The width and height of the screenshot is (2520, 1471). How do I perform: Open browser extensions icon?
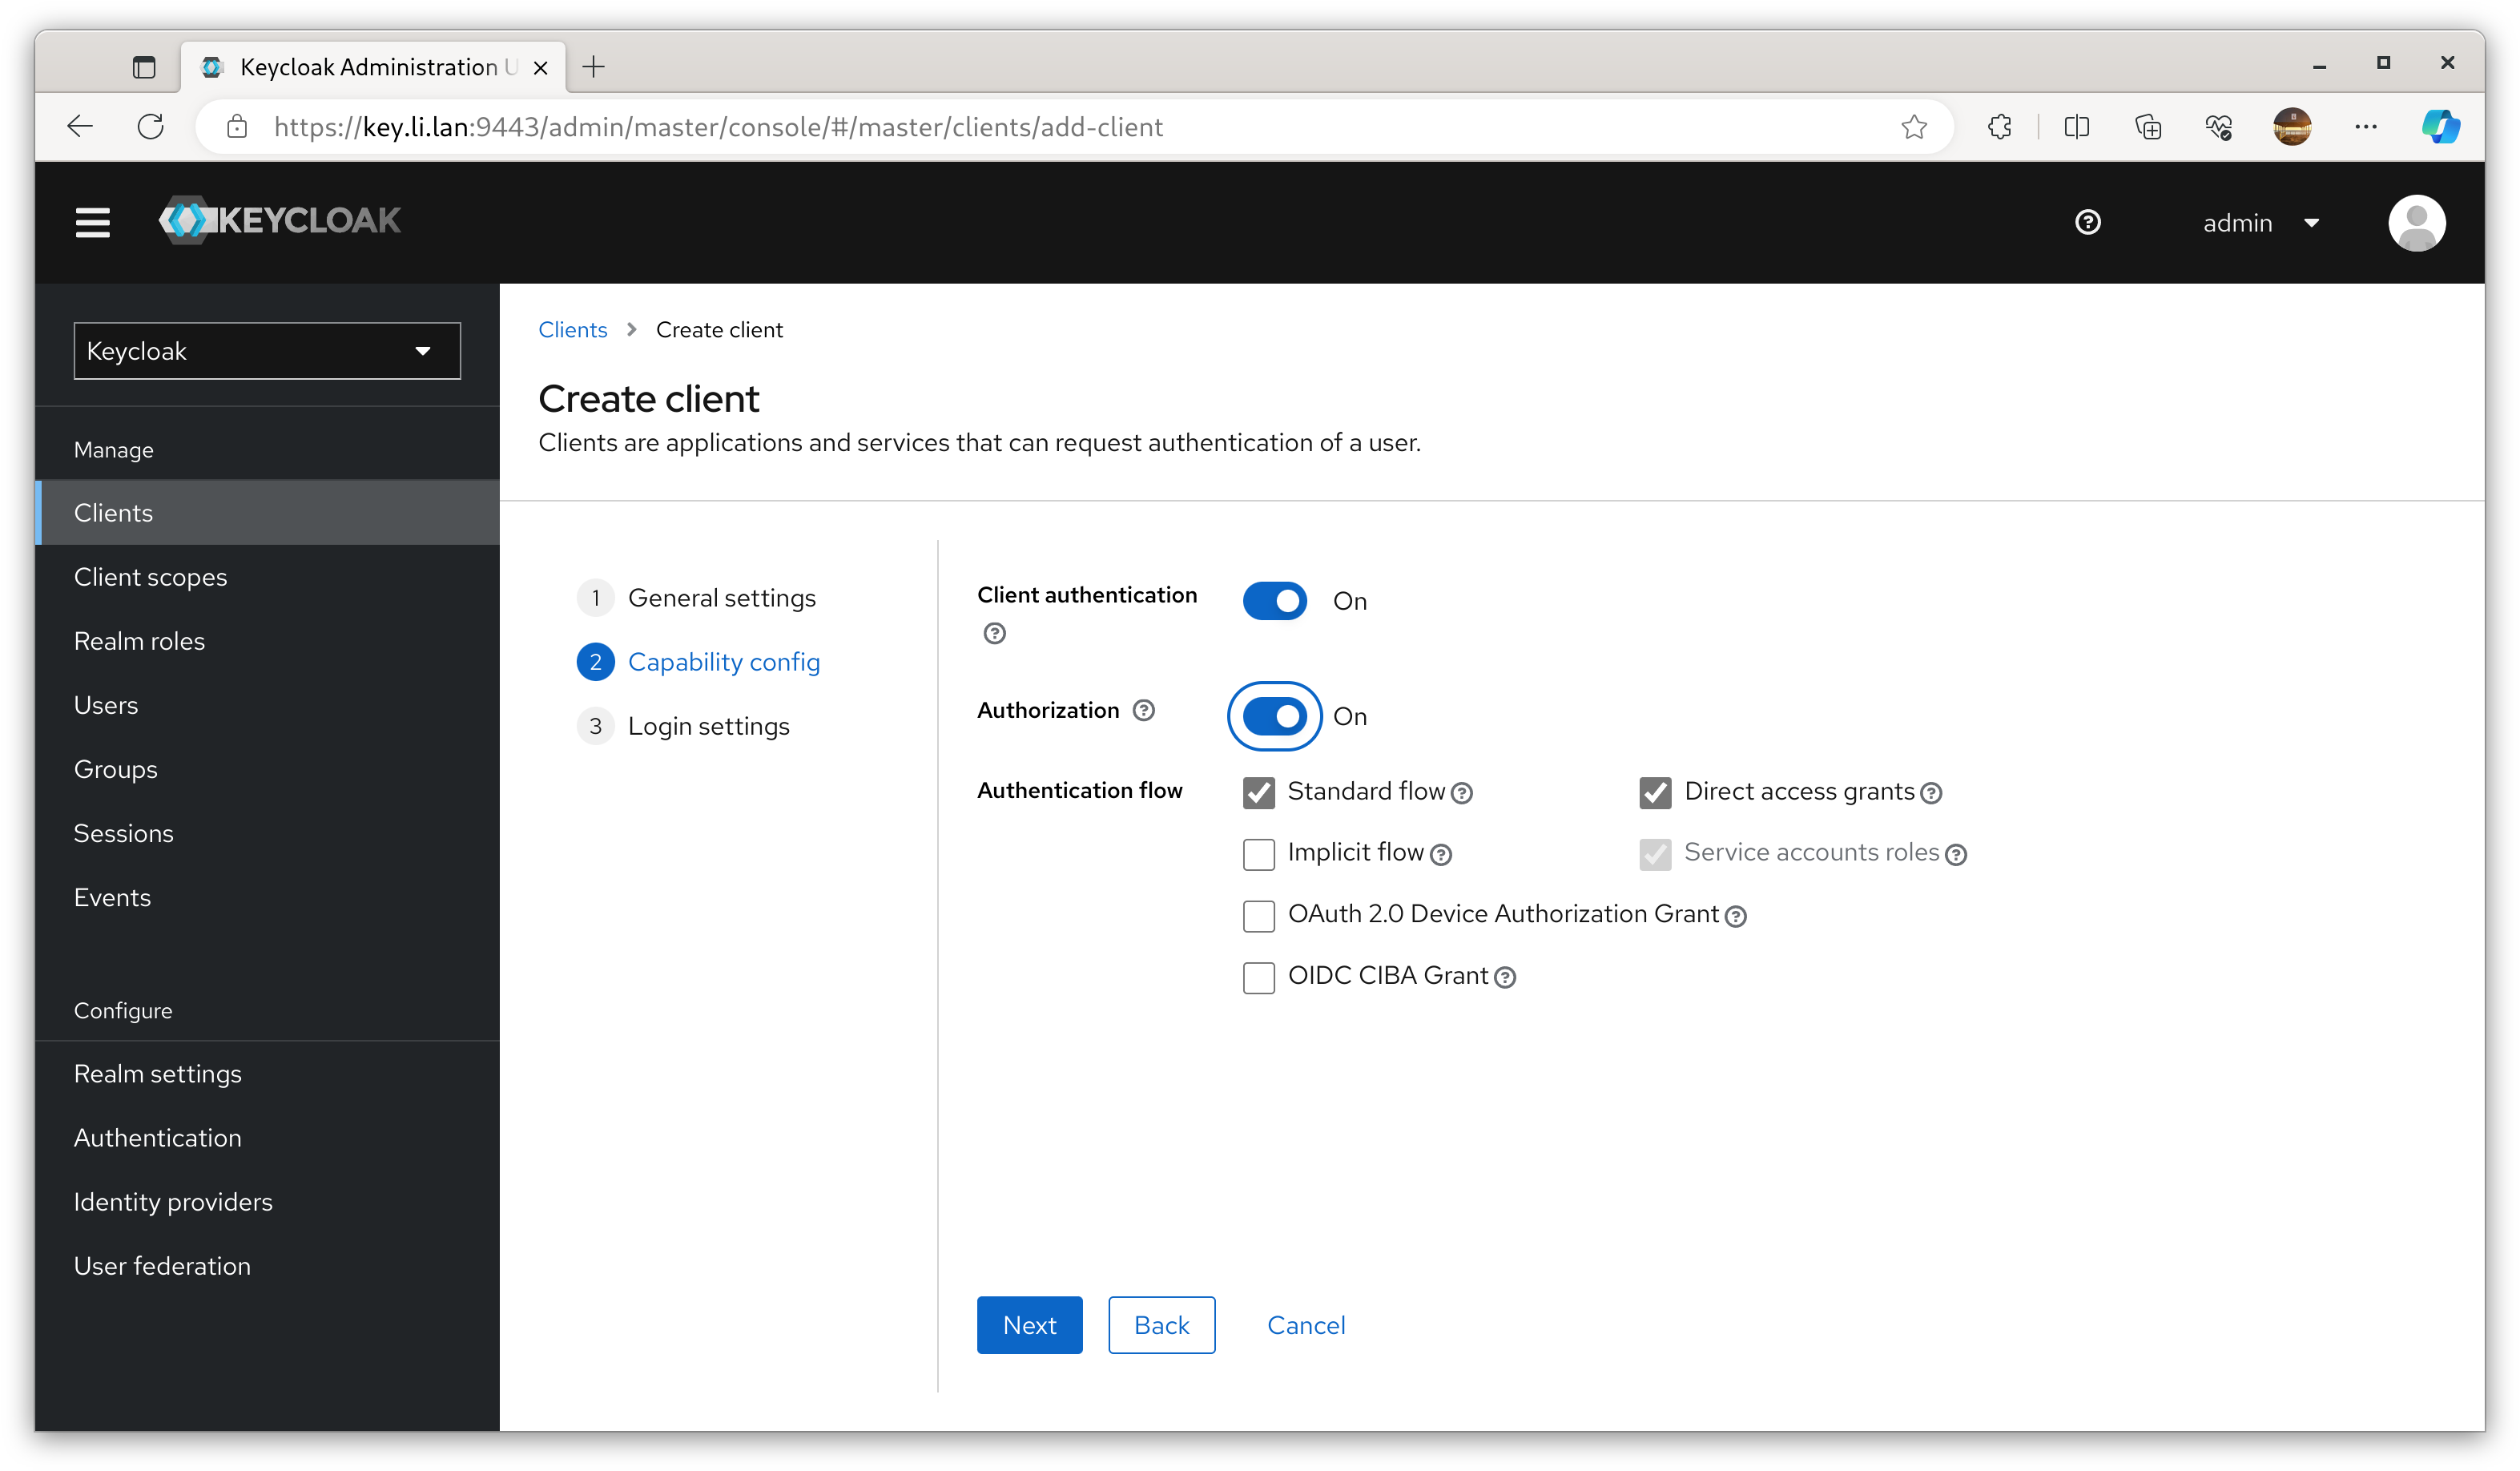coord(1999,127)
